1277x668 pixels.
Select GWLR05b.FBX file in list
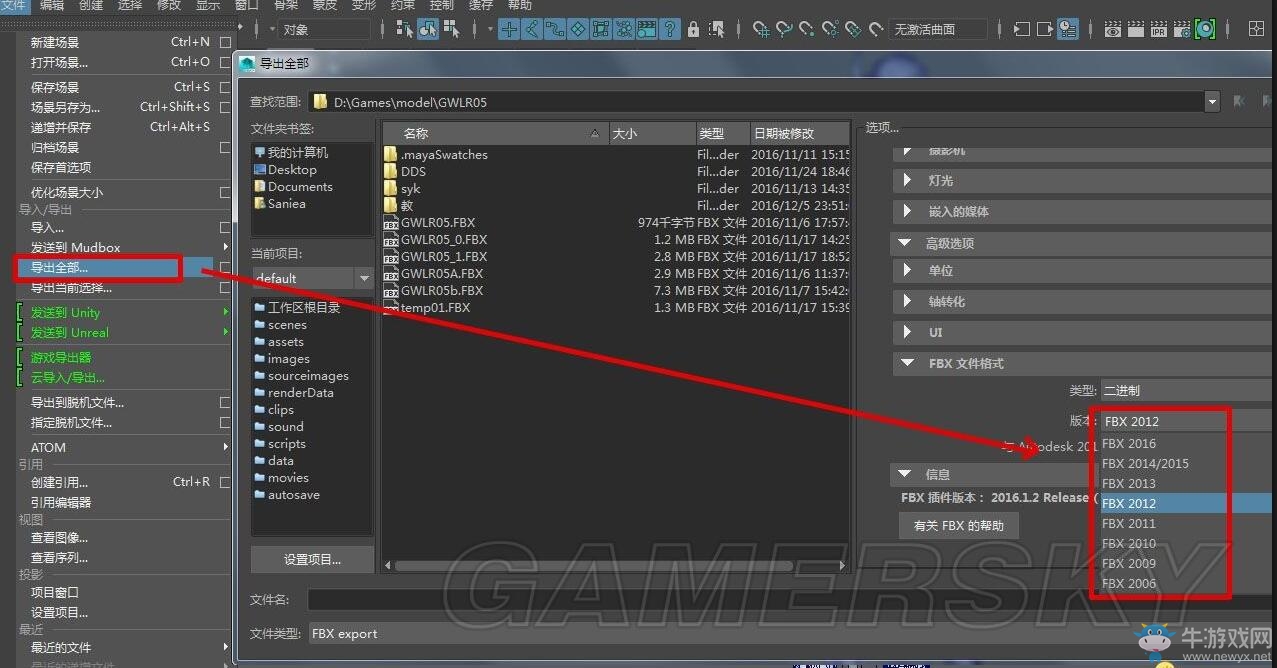point(442,291)
